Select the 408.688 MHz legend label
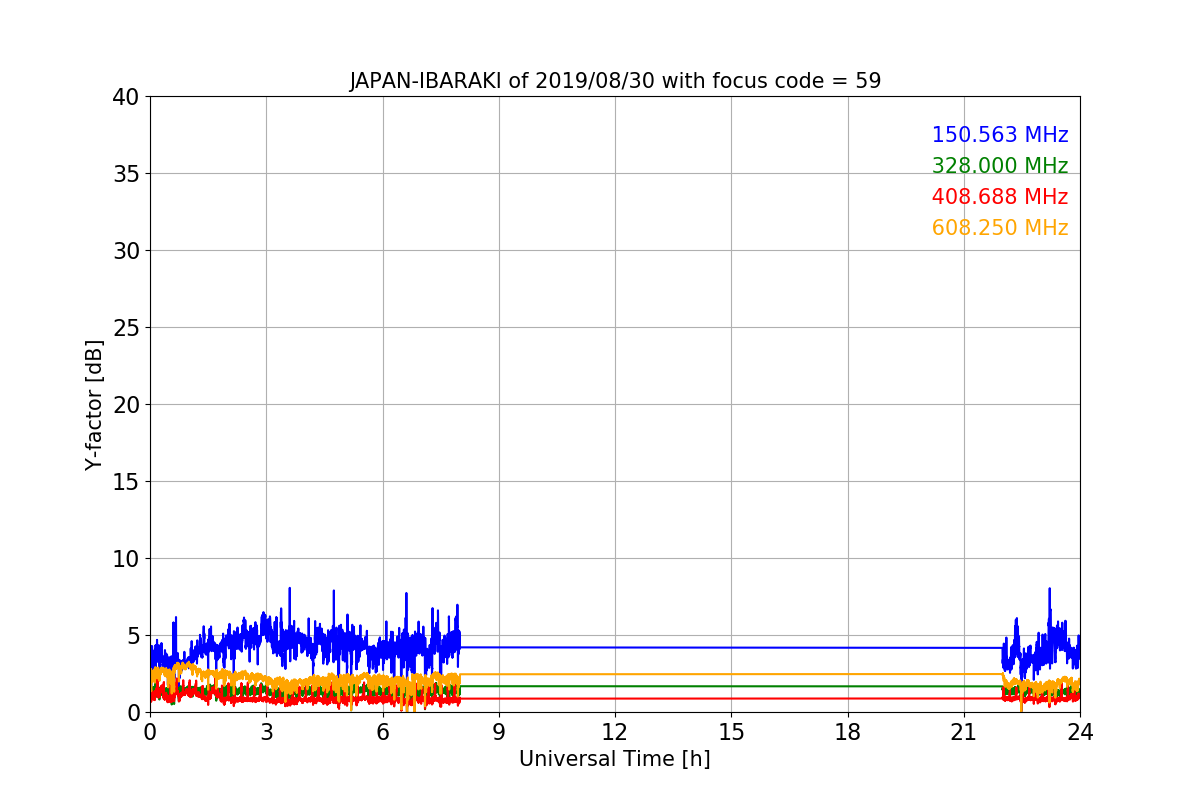The height and width of the screenshot is (800, 1200). tap(1000, 197)
